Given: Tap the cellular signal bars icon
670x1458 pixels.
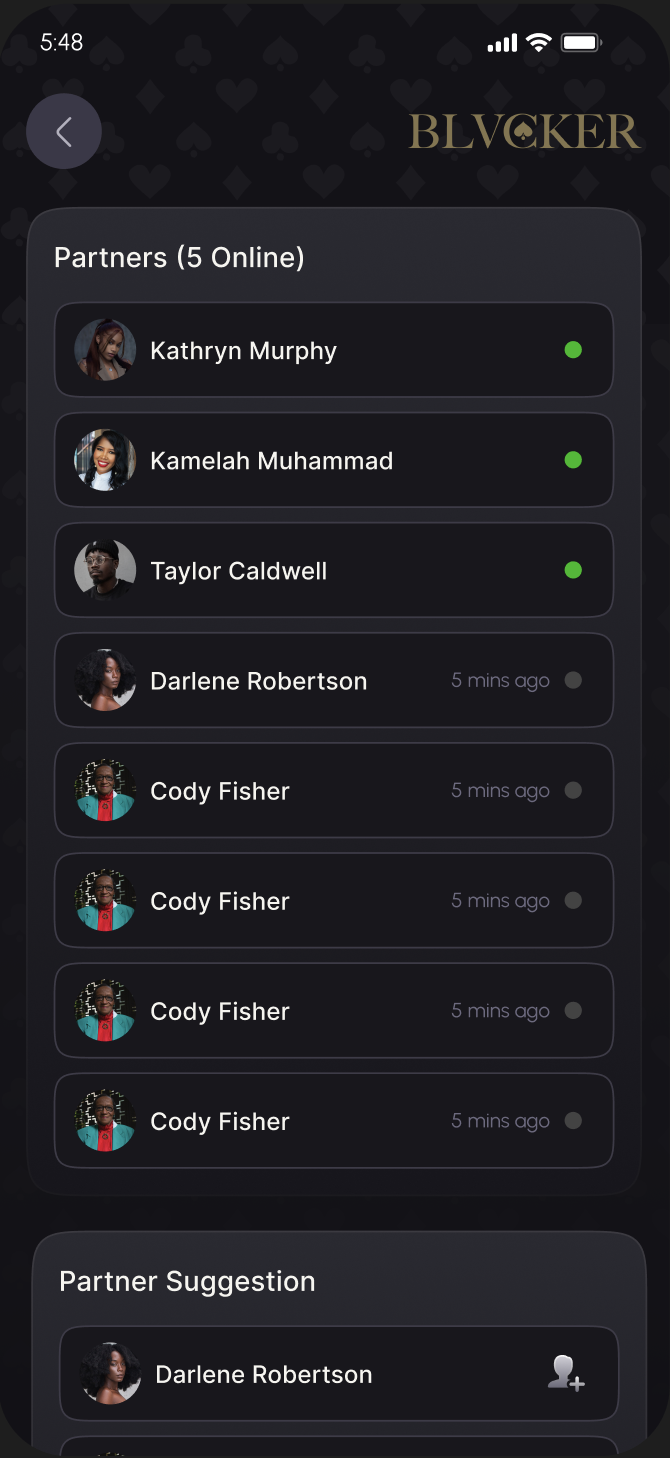Looking at the screenshot, I should tap(502, 43).
